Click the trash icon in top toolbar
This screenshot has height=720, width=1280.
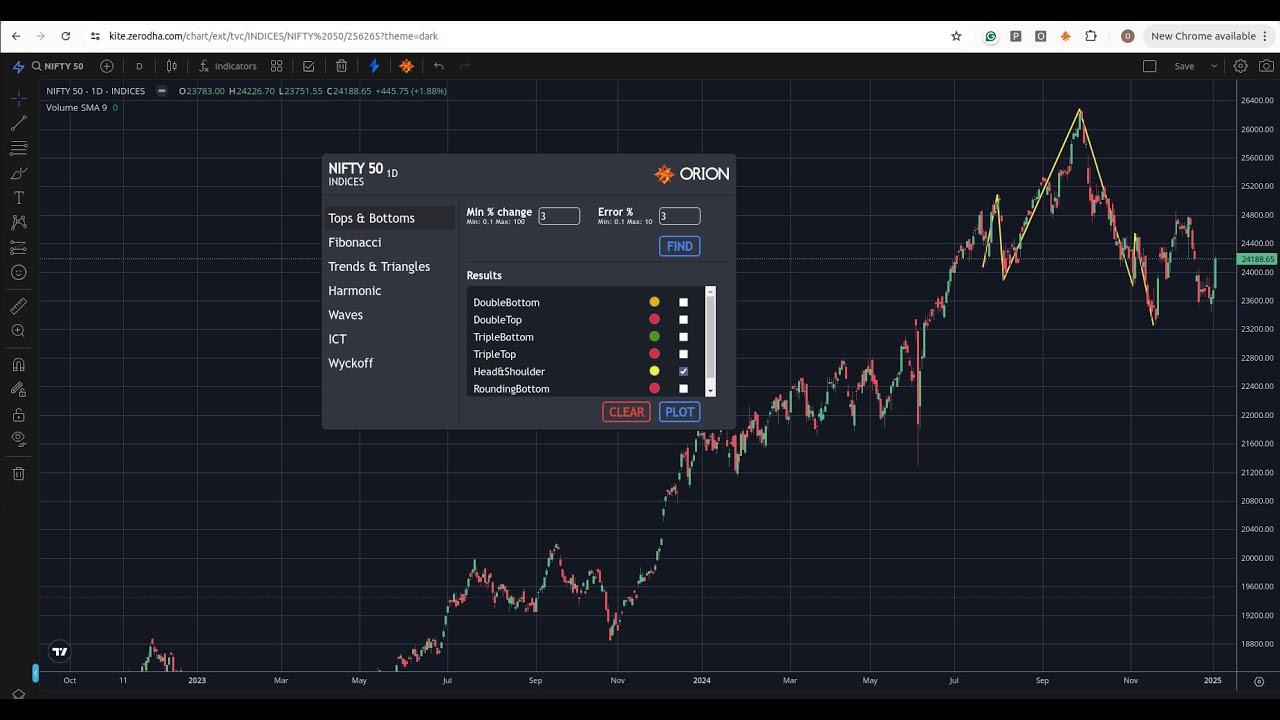(x=341, y=66)
